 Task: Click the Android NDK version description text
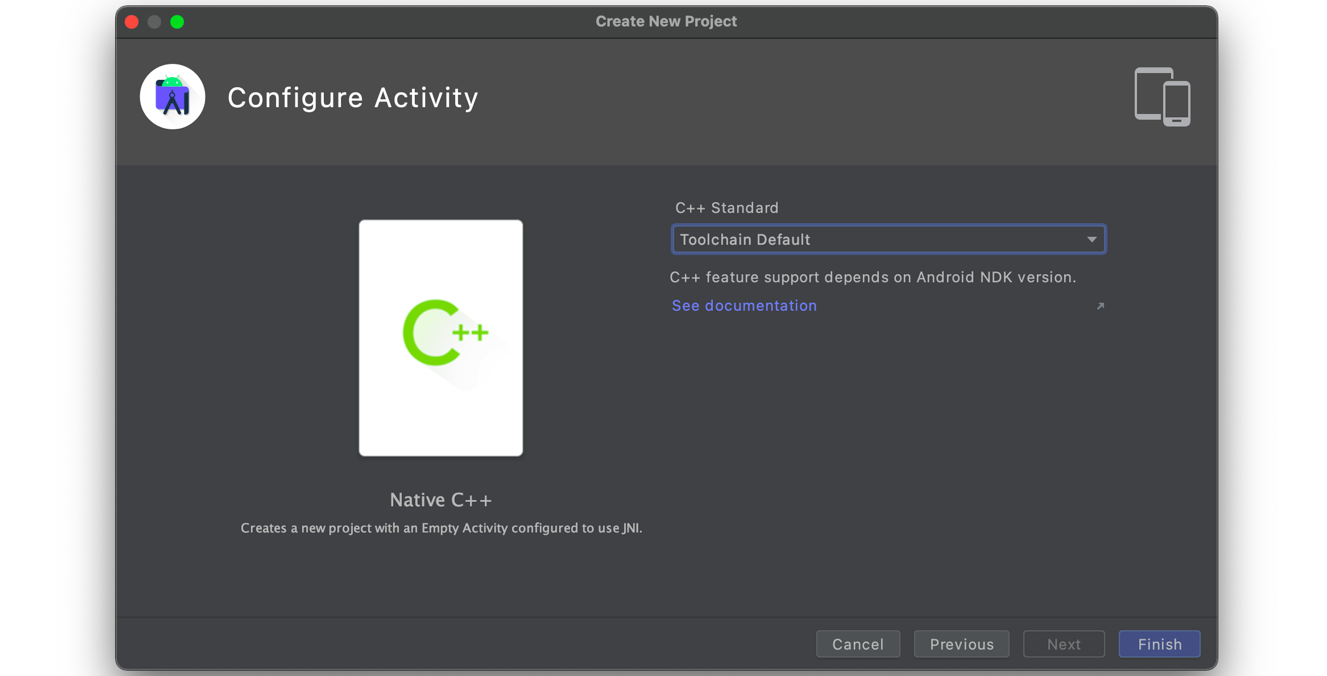point(872,277)
